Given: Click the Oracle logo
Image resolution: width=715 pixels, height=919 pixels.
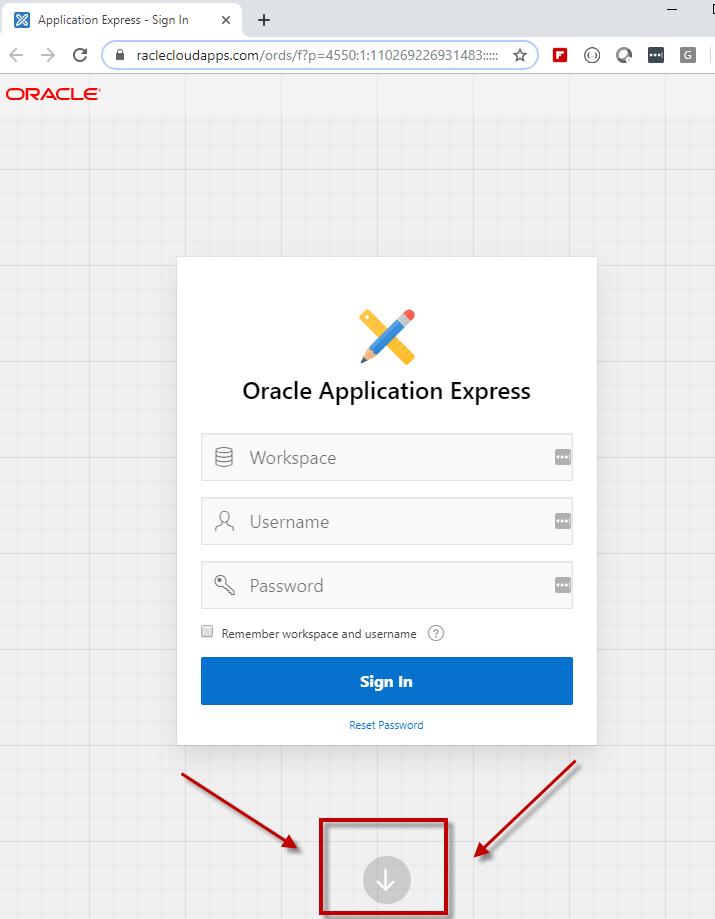Looking at the screenshot, I should coord(53,94).
